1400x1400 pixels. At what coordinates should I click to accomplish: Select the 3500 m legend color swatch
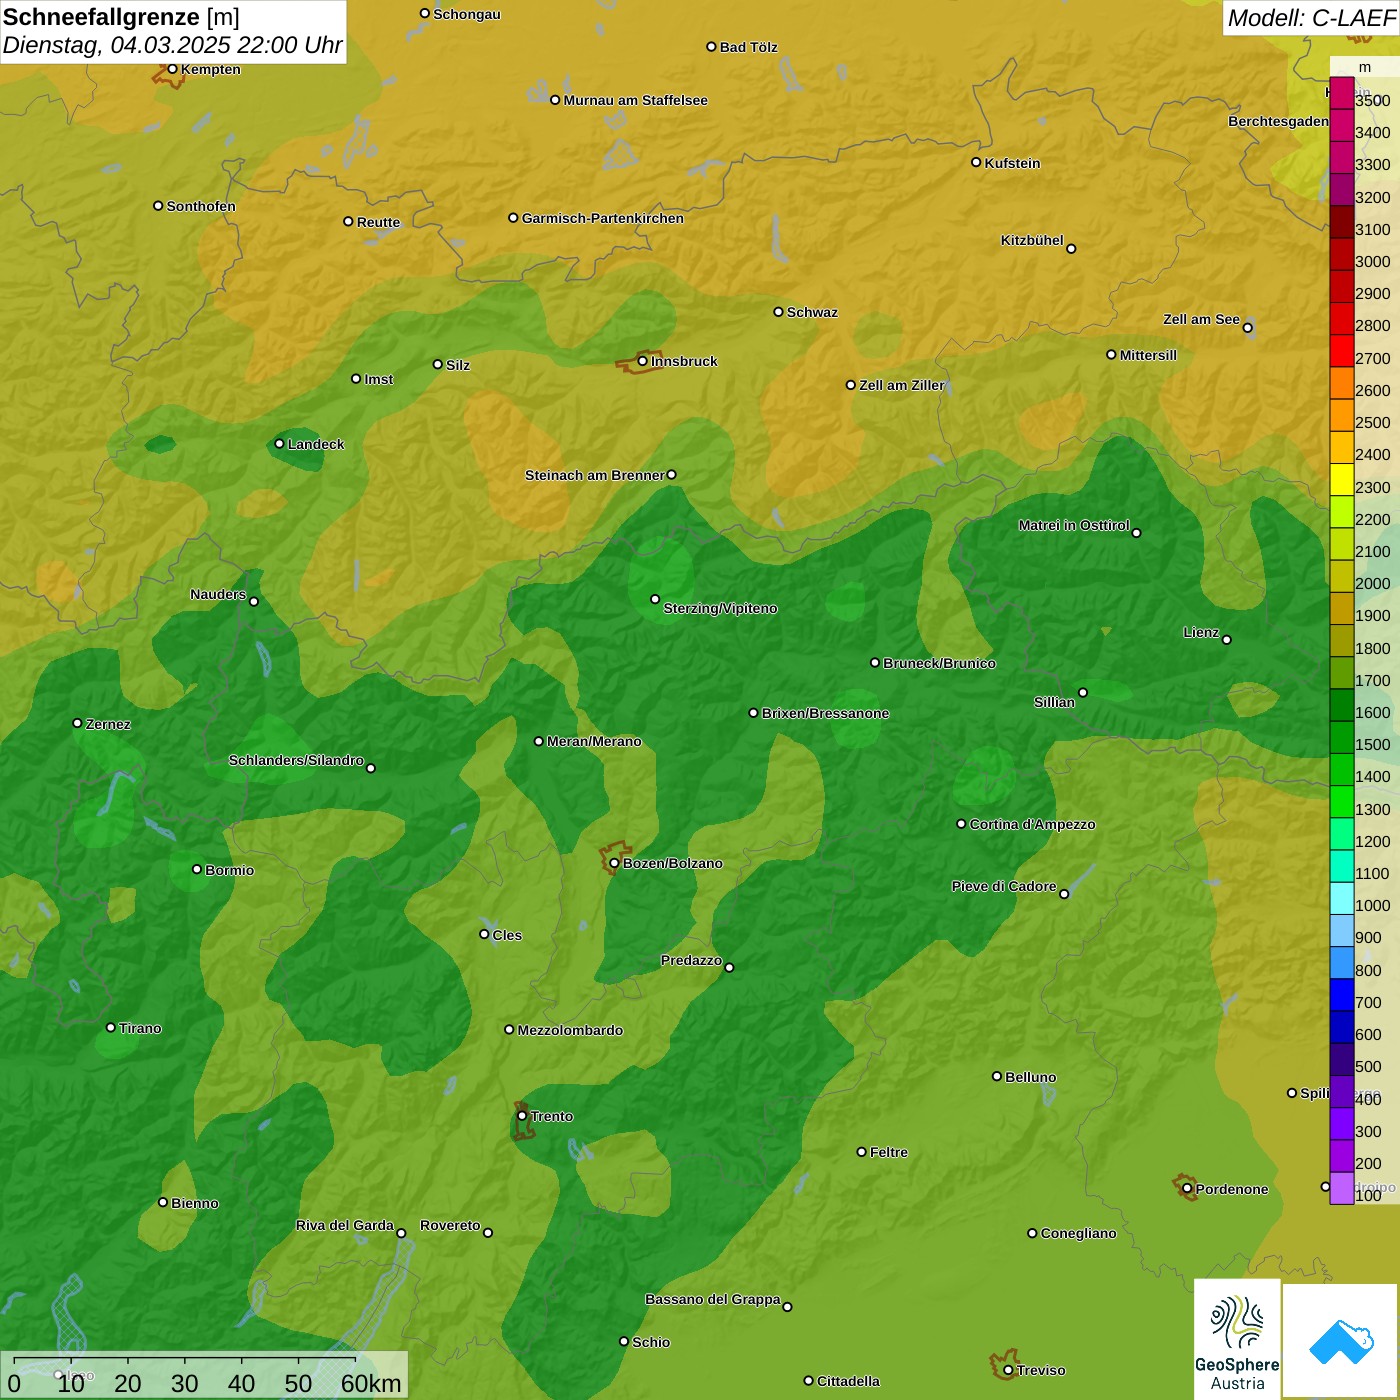tap(1341, 93)
